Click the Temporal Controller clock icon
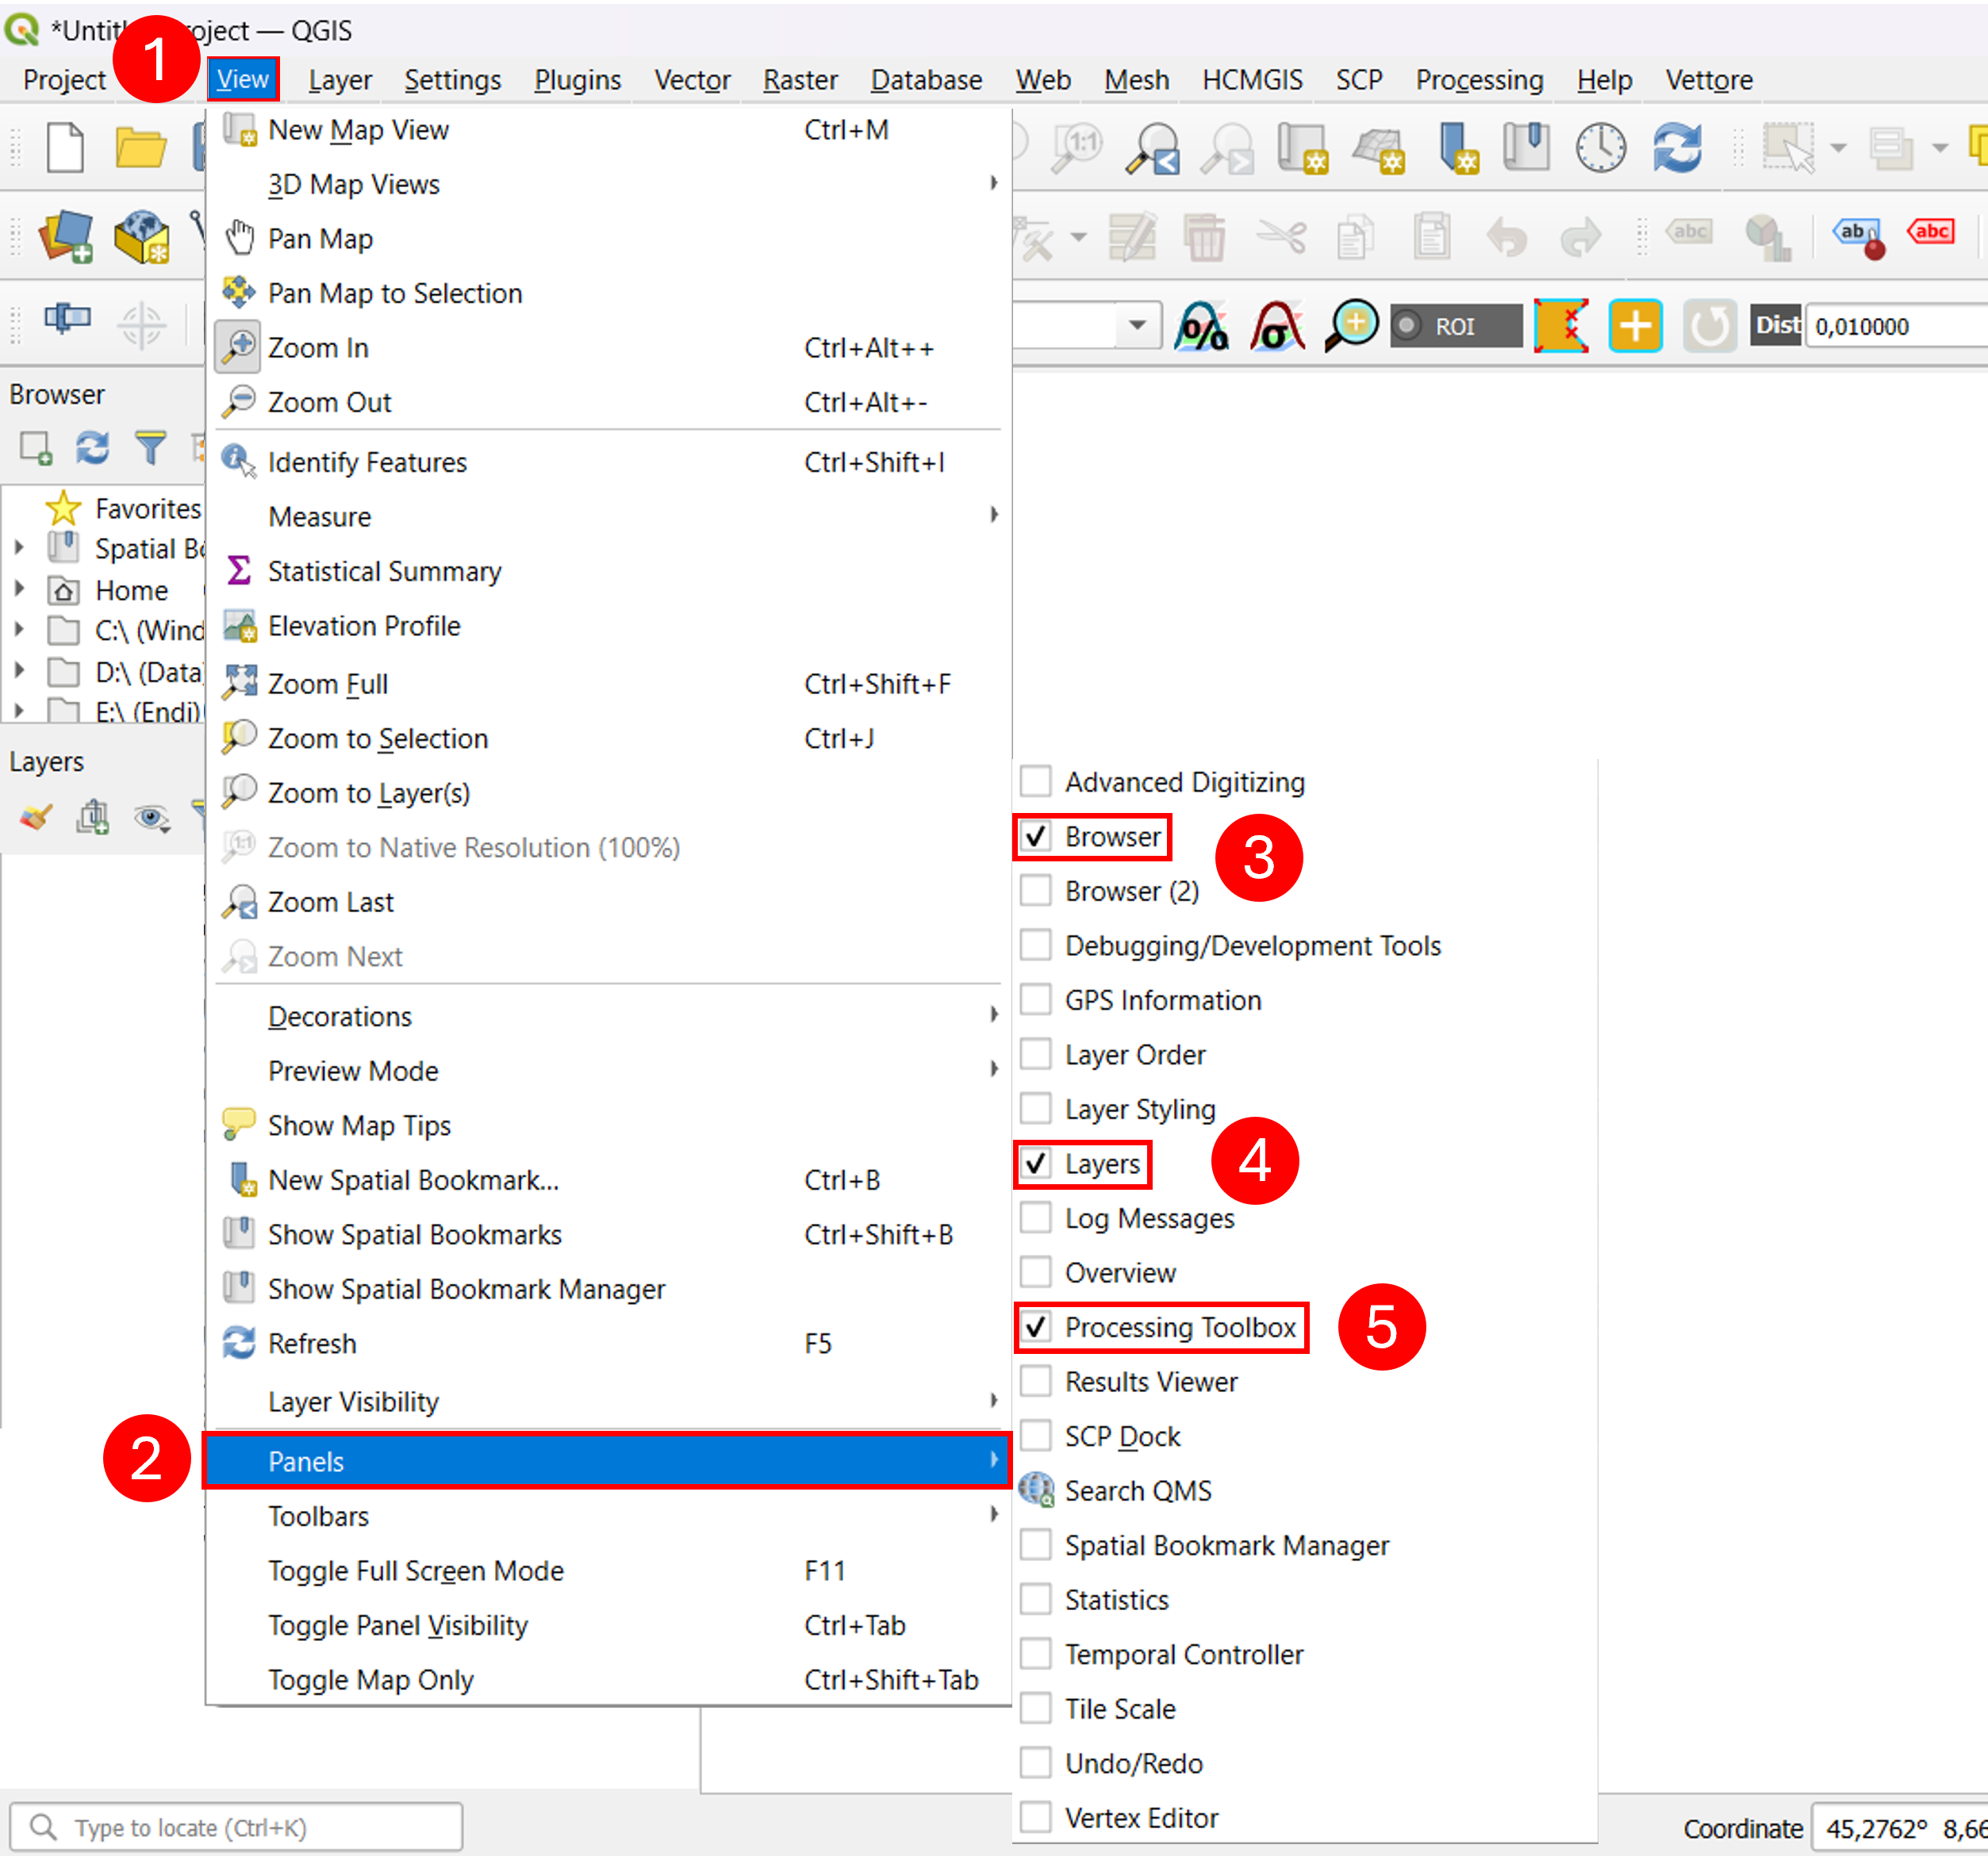The width and height of the screenshot is (1988, 1856). tap(1600, 148)
